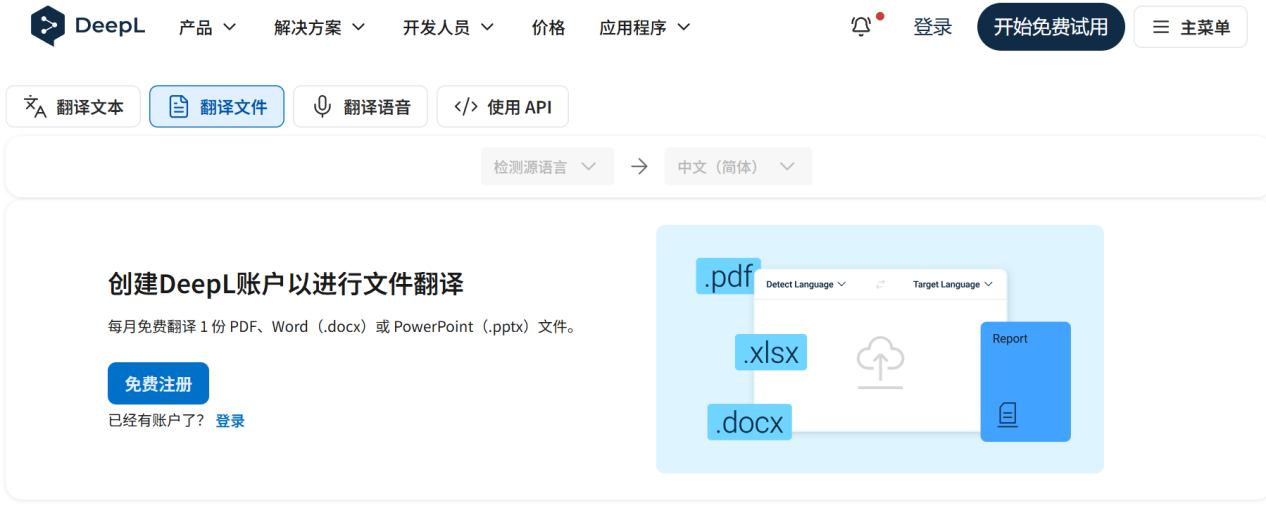
Task: Click the 开始免费试用 button
Action: pos(1051,27)
